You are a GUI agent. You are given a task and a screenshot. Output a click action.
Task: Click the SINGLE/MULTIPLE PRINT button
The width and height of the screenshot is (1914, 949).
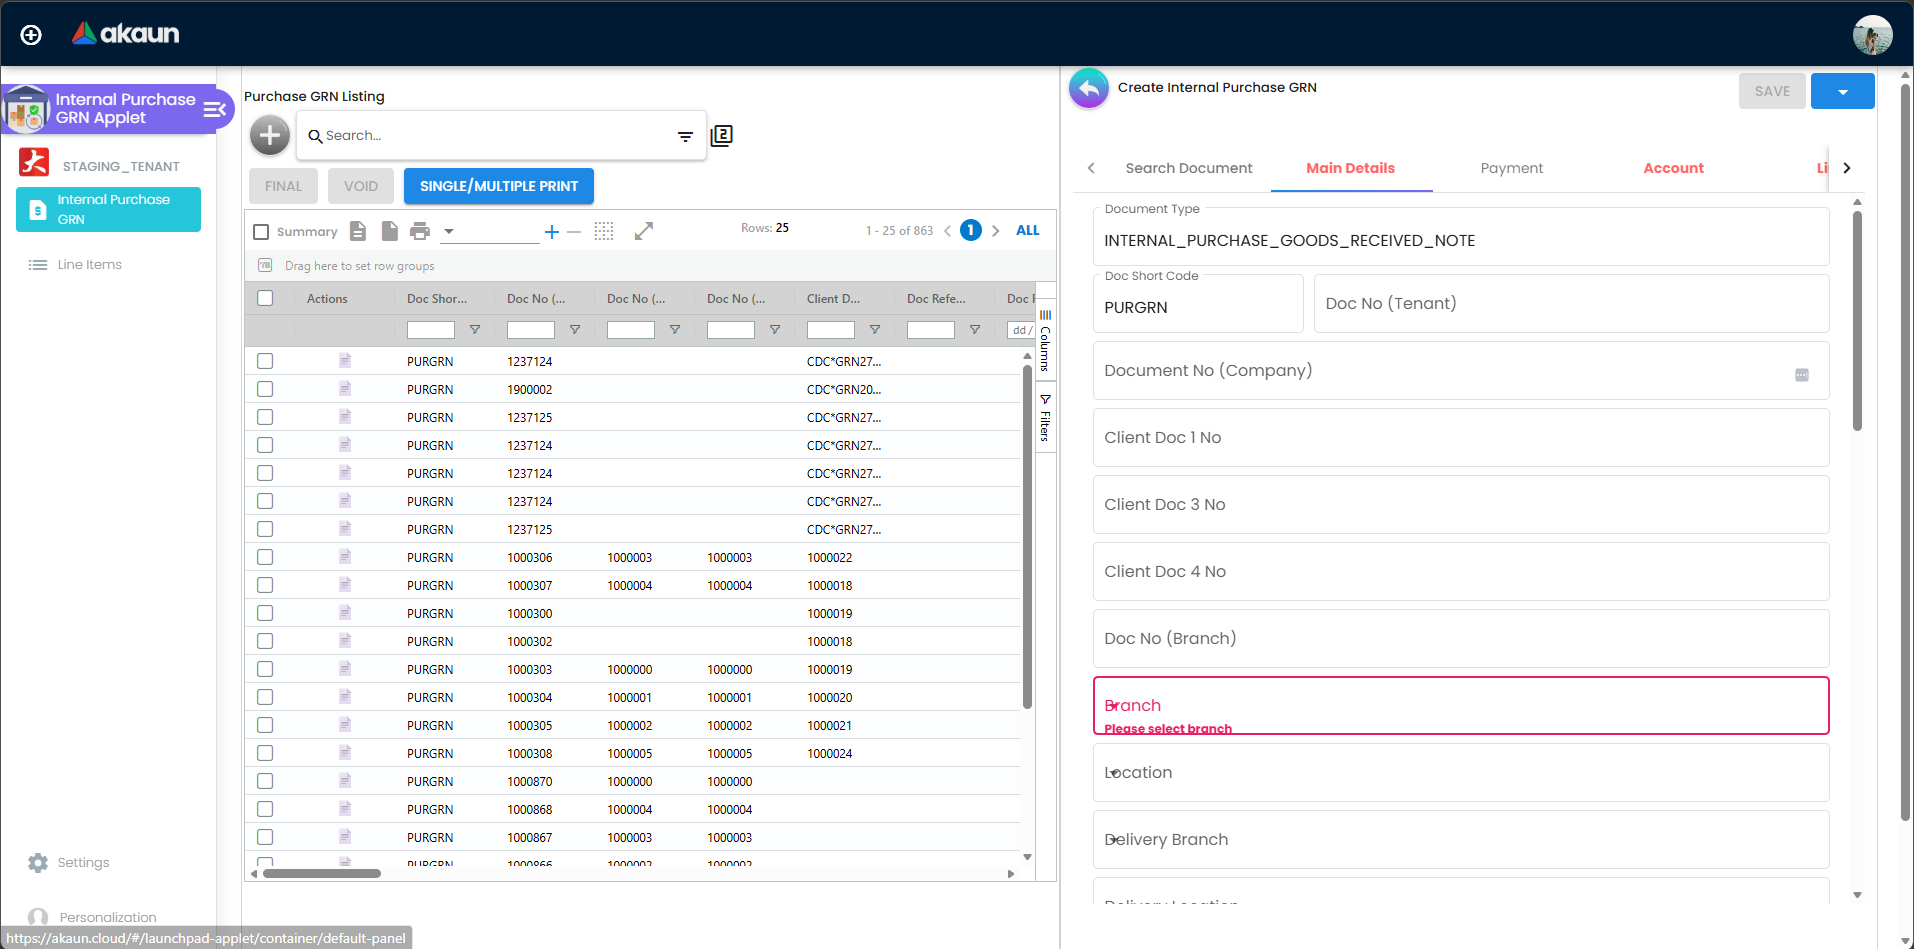coord(498,186)
